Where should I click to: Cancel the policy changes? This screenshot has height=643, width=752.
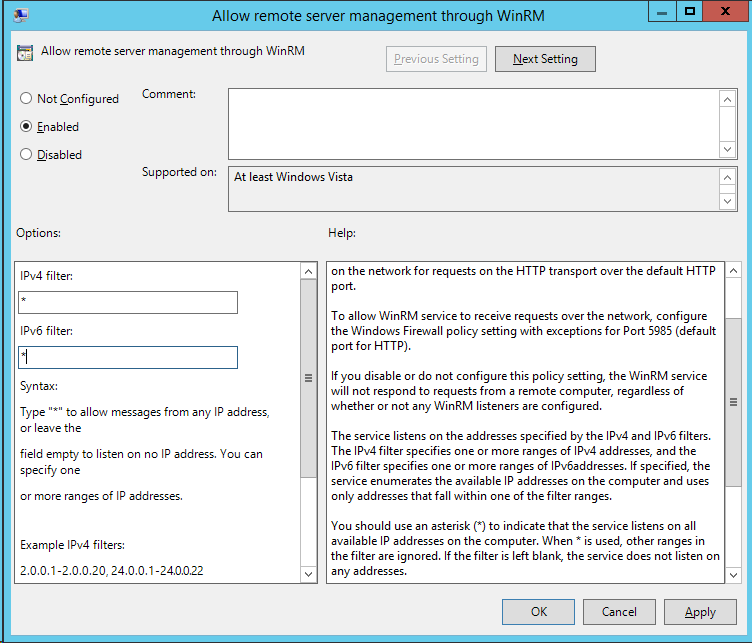click(619, 612)
